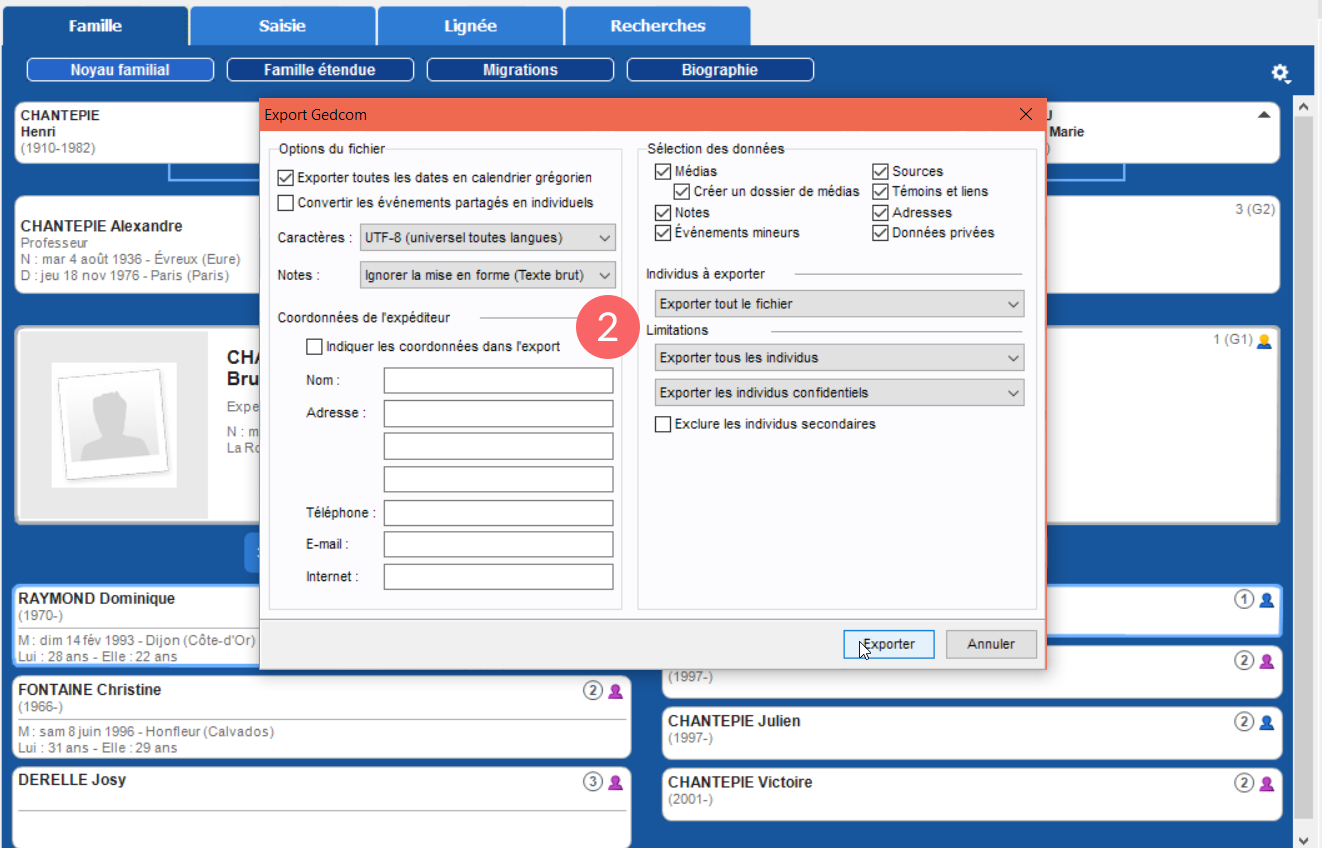Switch to the Lignée tab
This screenshot has width=1322, height=848.
(x=470, y=26)
